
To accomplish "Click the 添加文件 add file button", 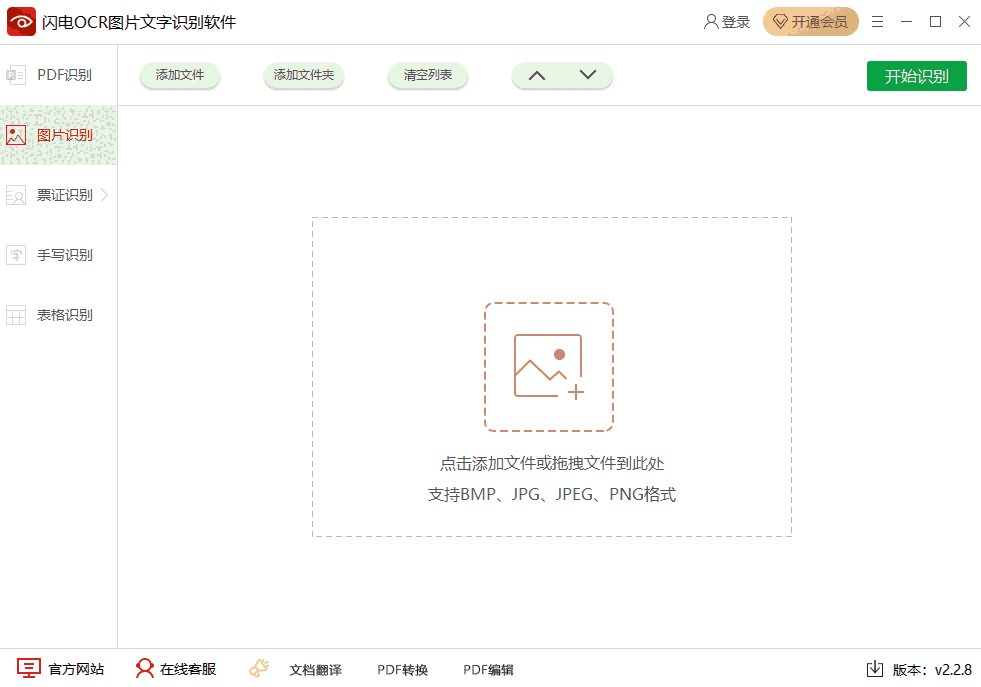I will point(179,75).
